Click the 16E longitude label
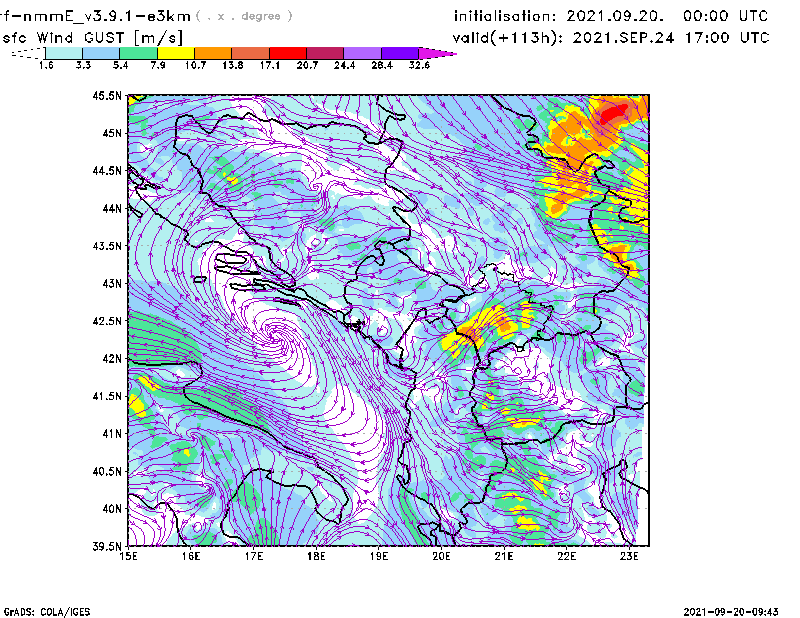The image size is (800, 618). [191, 556]
